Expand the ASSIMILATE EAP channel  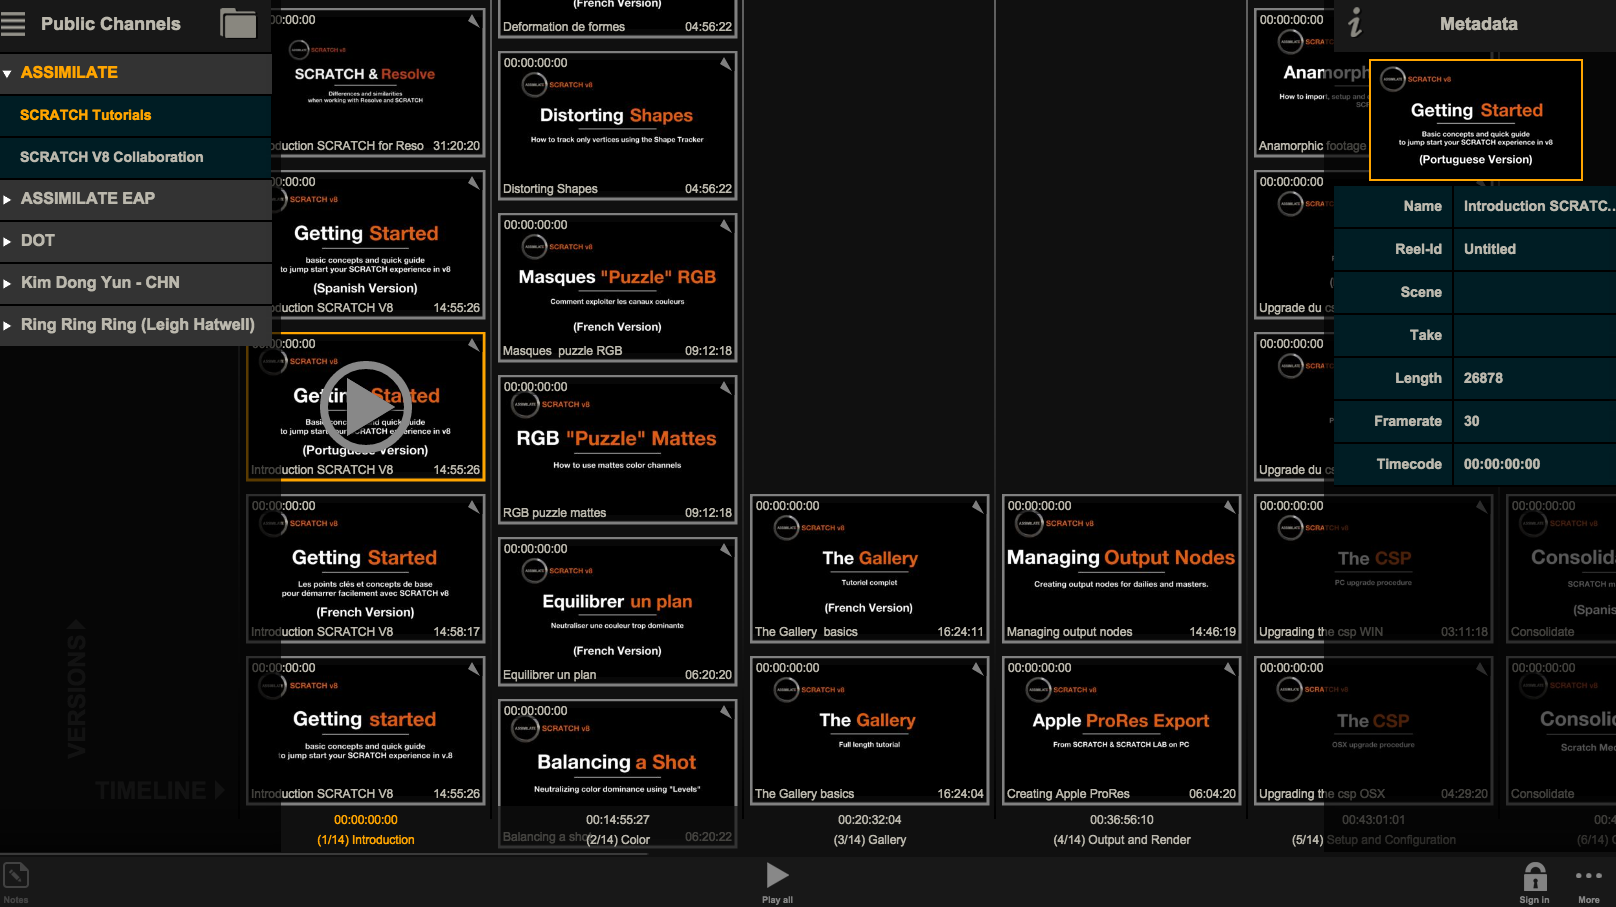(7, 199)
